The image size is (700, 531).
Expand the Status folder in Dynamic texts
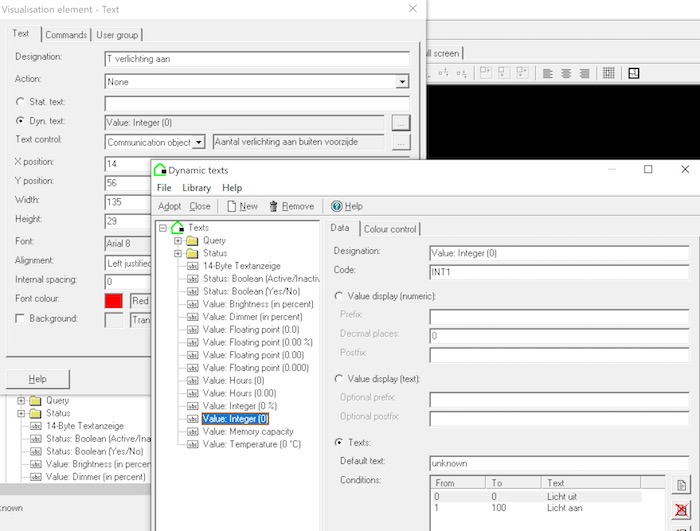pyautogui.click(x=178, y=254)
